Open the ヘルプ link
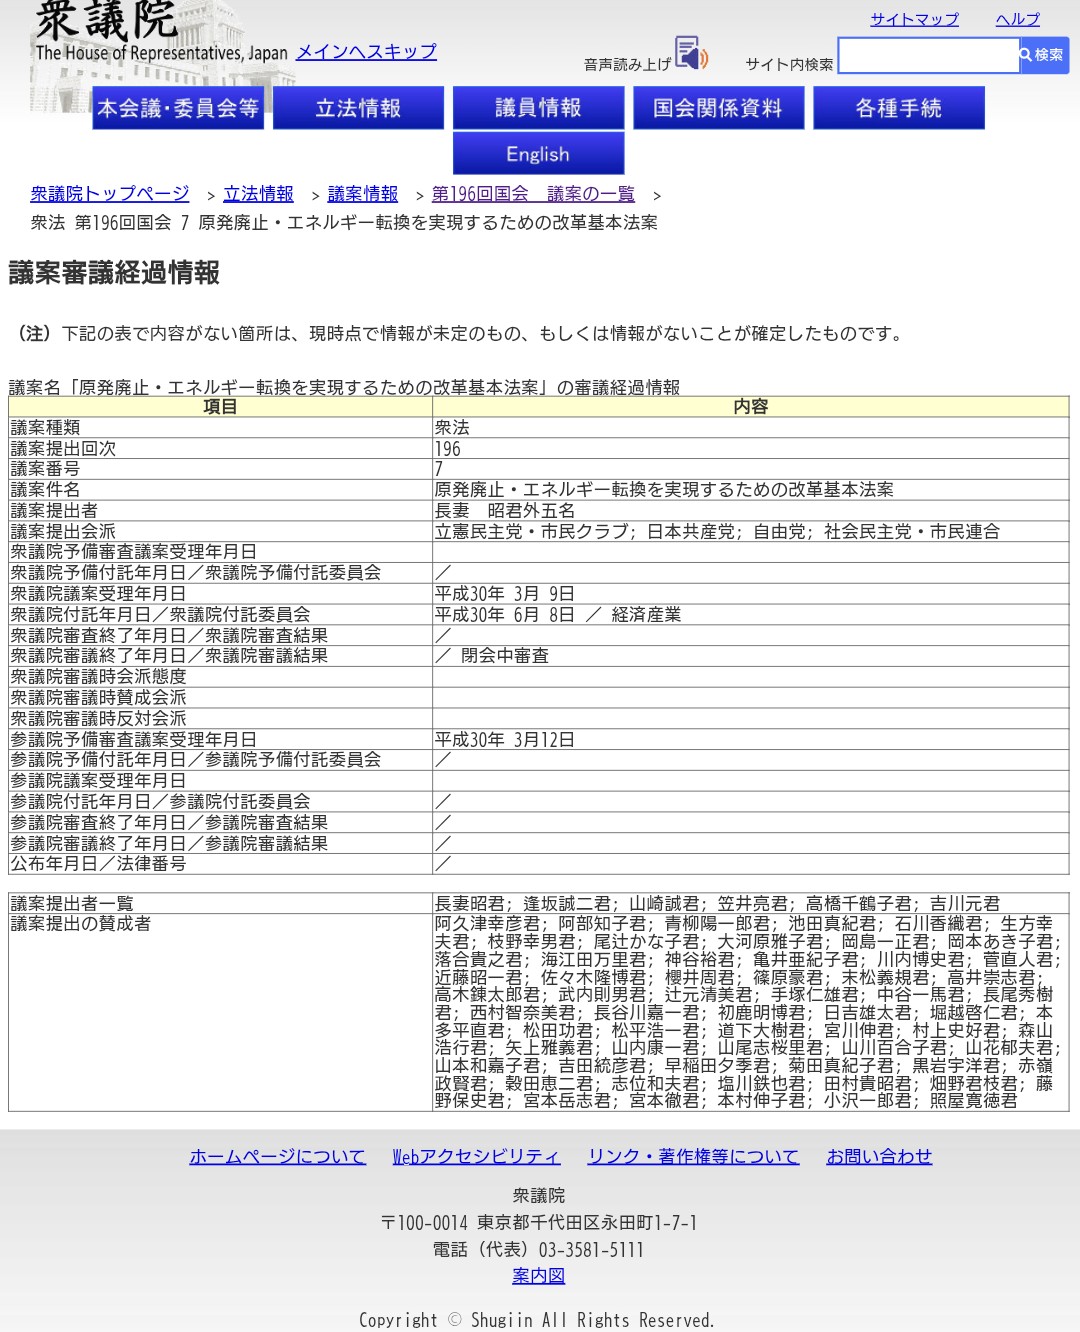This screenshot has height=1332, width=1080. click(x=1017, y=19)
